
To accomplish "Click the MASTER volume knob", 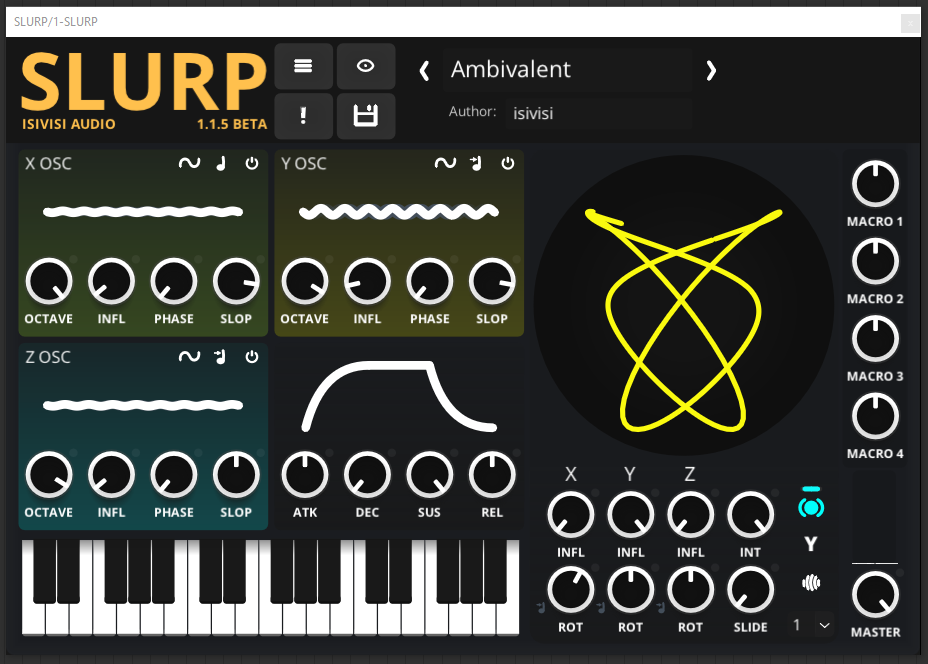I will click(875, 595).
